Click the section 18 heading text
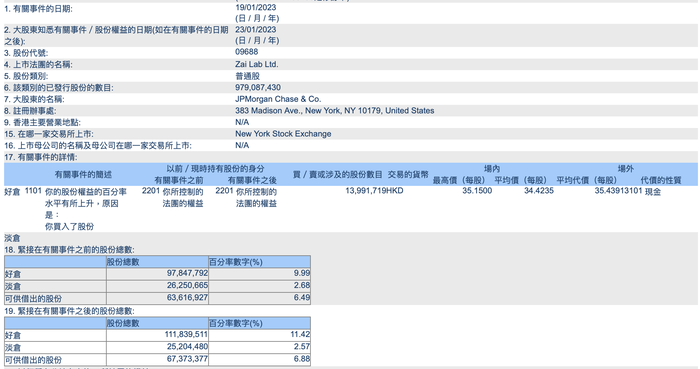 pos(69,250)
